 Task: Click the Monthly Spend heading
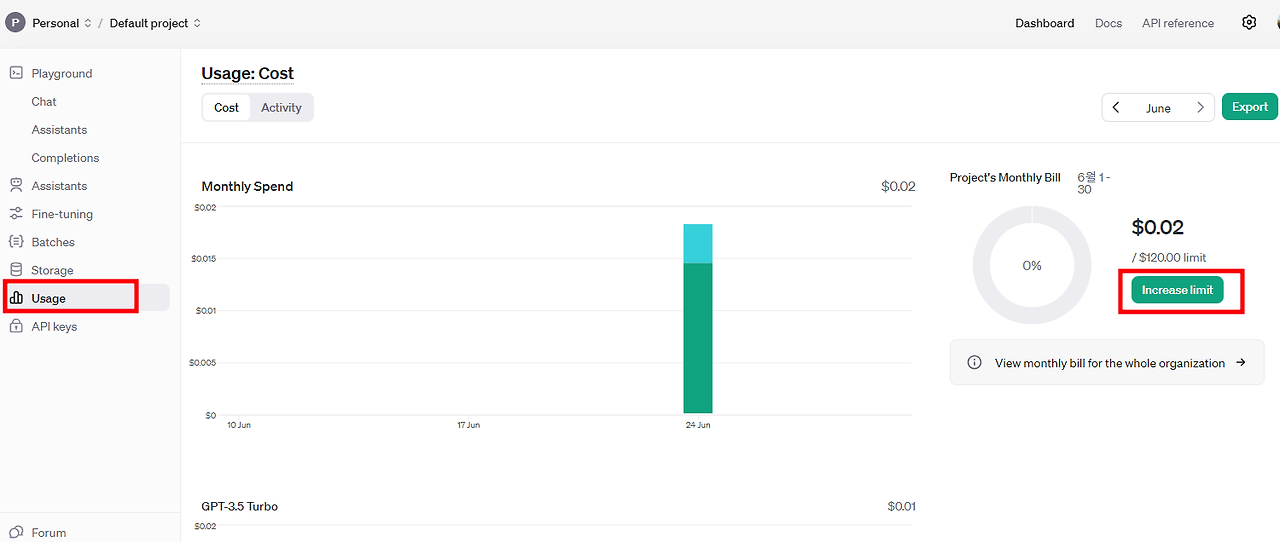(247, 186)
